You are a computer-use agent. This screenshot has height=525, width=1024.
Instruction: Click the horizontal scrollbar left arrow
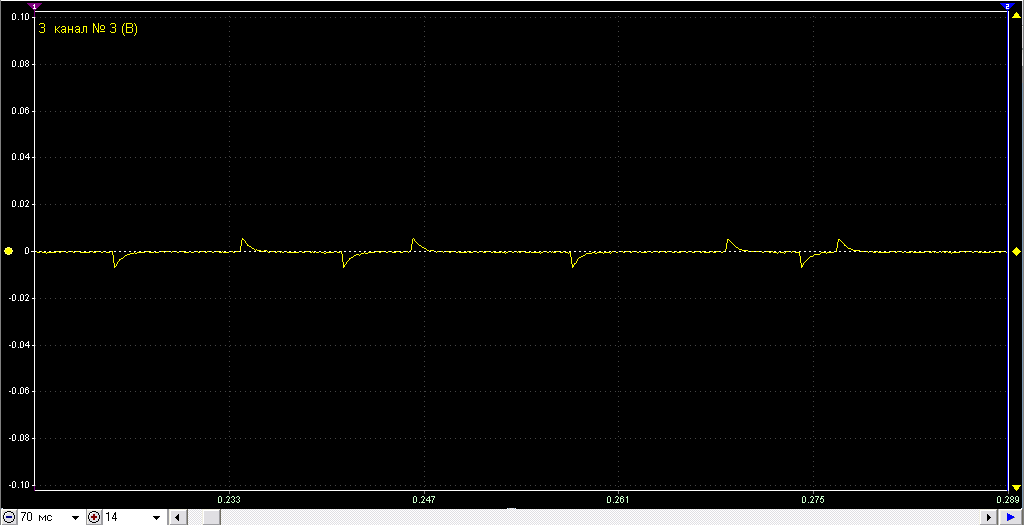pos(176,517)
